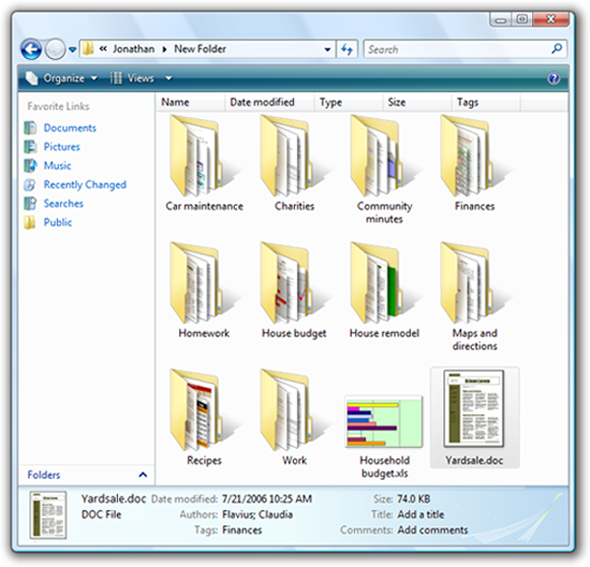Edit Authors field Flavius; Claudia
Viewport: 590px width, 567px height.
(257, 515)
